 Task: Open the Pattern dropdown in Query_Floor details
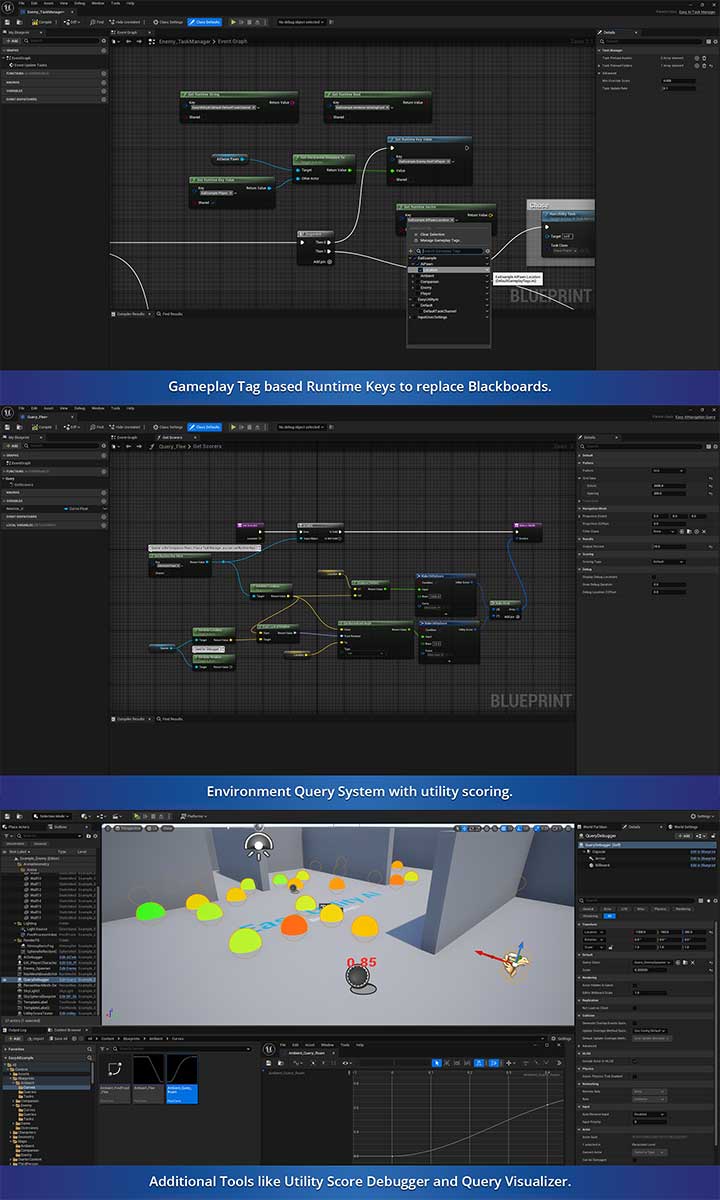pyautogui.click(x=668, y=470)
